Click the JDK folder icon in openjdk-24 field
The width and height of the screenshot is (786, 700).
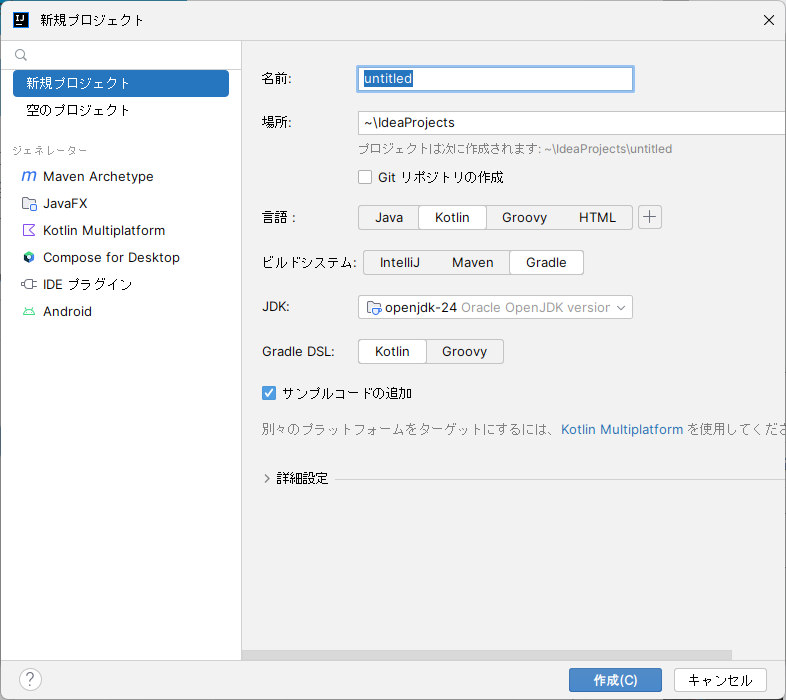click(x=374, y=307)
